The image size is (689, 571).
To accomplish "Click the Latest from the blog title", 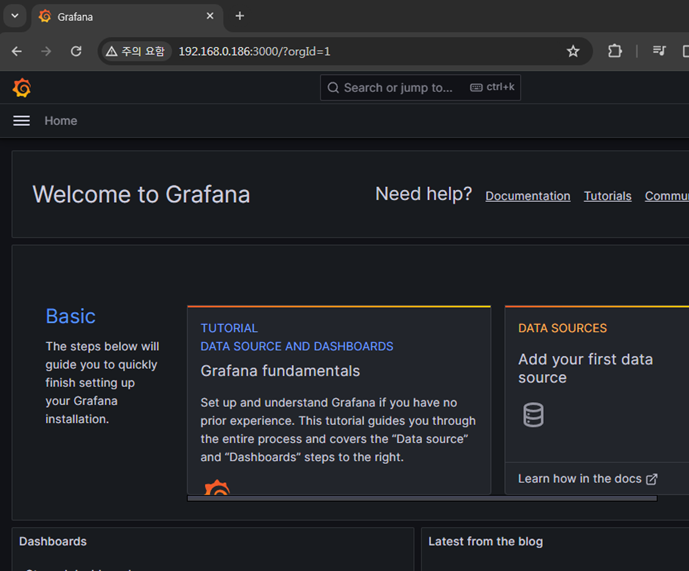I will [486, 542].
